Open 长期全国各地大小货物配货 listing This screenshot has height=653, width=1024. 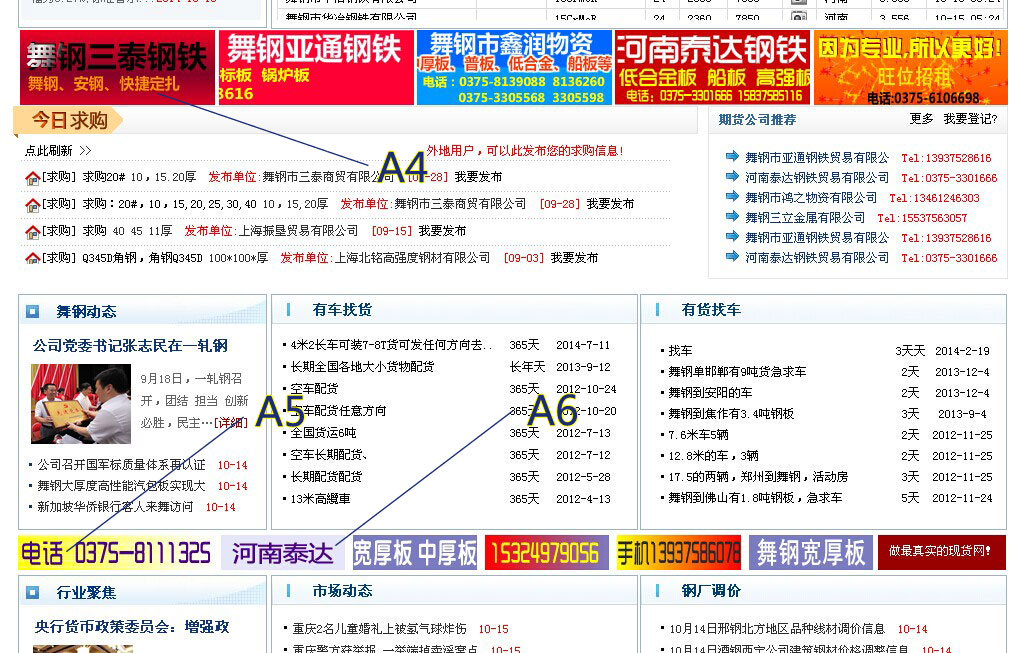(x=362, y=367)
